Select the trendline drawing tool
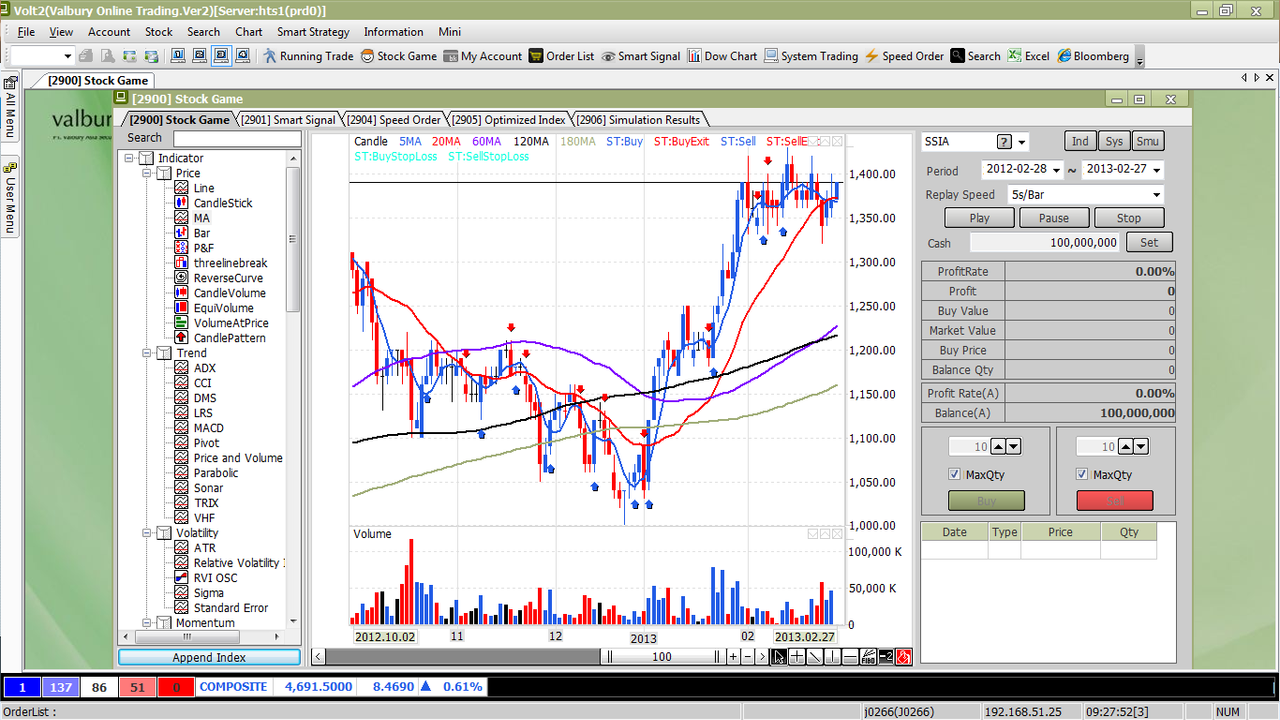1280x720 pixels. 815,657
